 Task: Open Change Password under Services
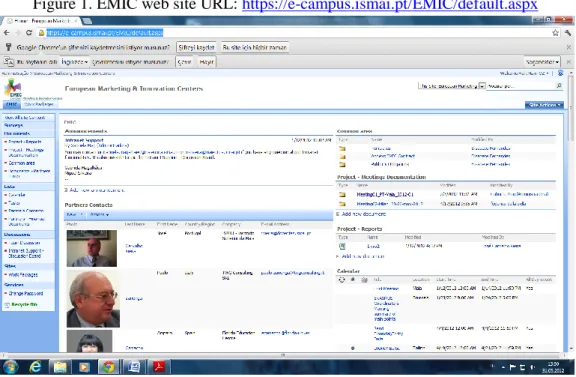[x=26, y=293]
